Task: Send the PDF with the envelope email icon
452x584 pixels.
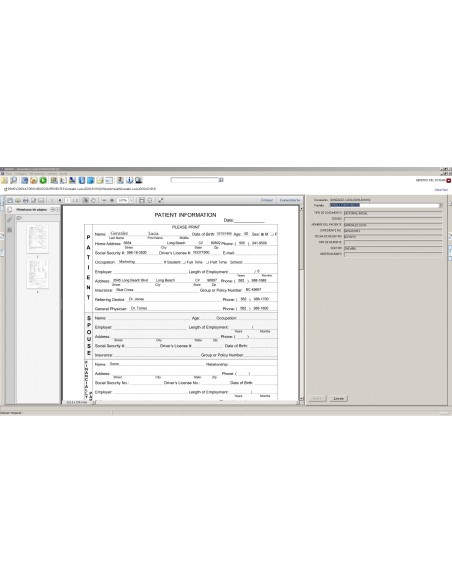Action: coord(41,200)
